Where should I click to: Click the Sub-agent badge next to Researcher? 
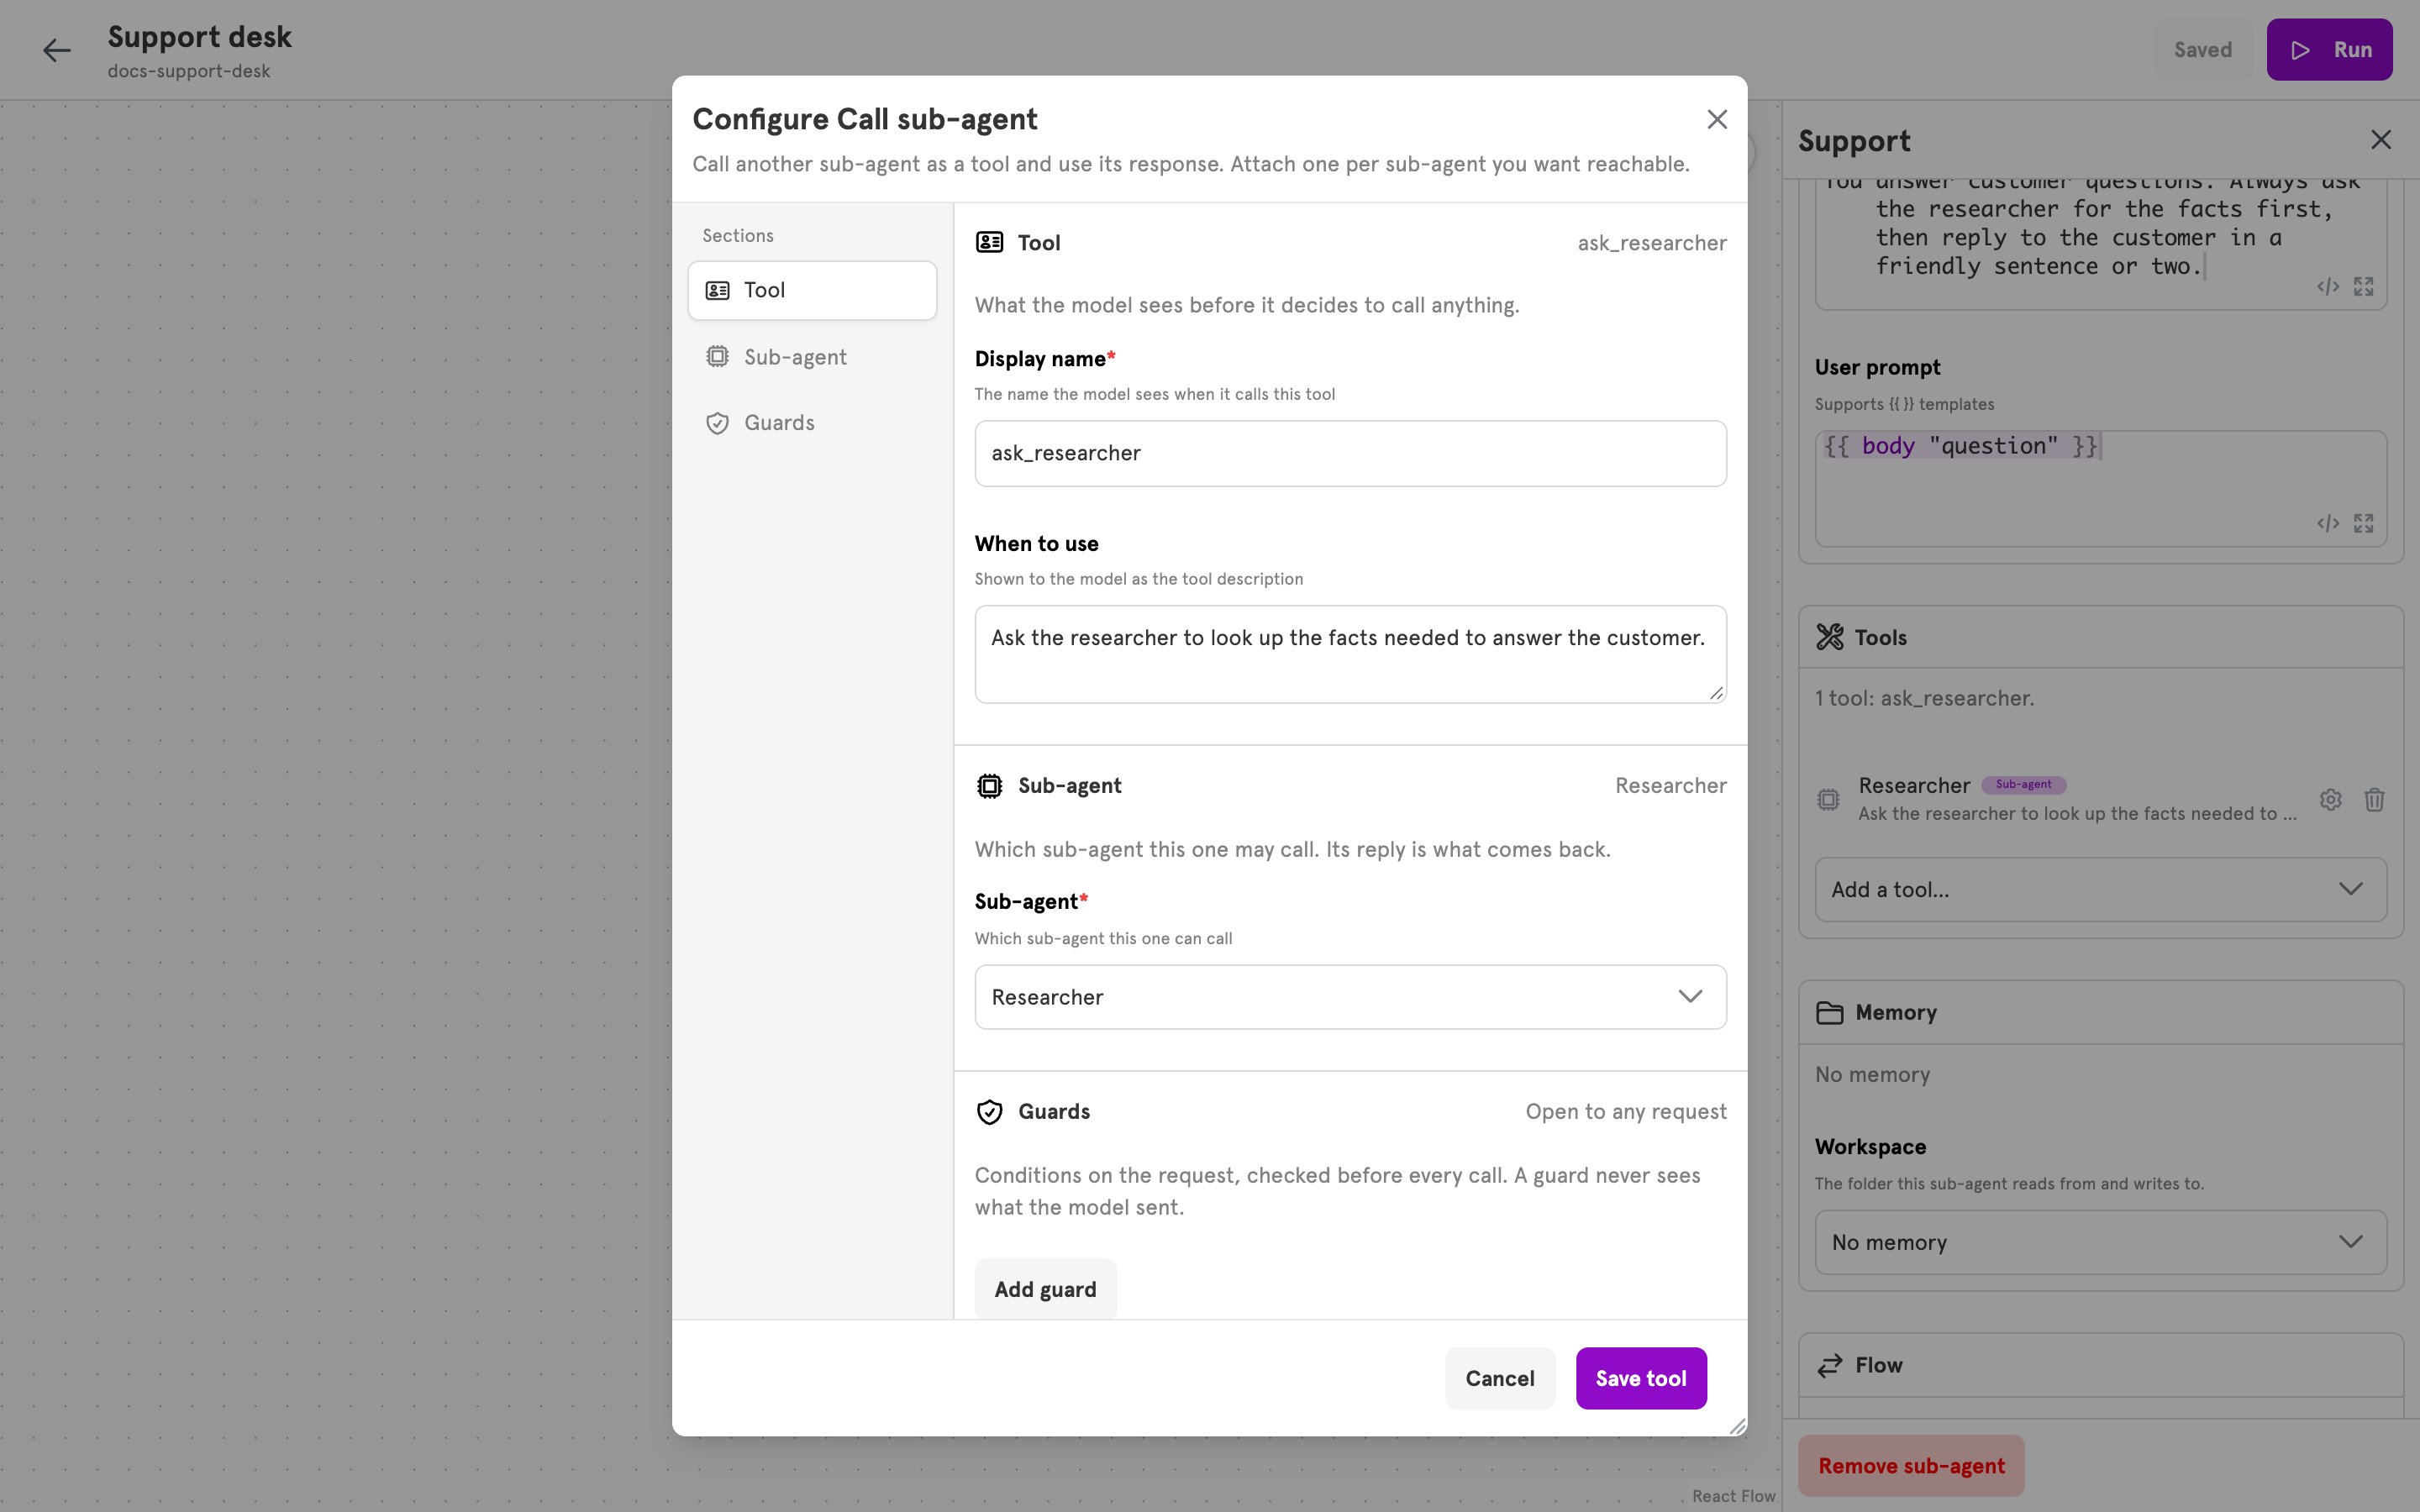pyautogui.click(x=2023, y=785)
